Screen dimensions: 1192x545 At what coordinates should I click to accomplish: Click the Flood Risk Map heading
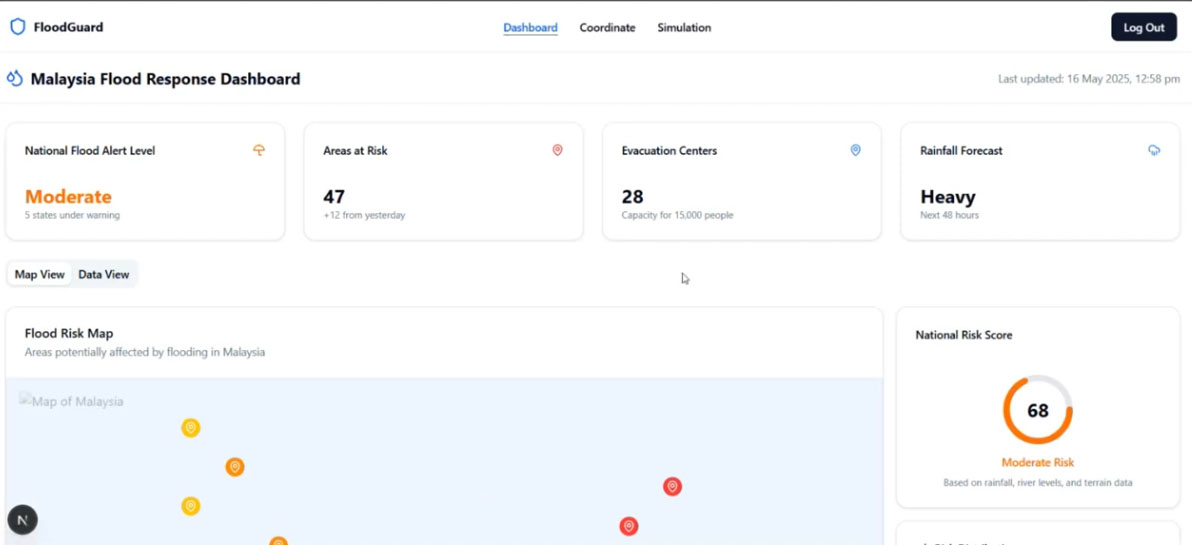click(69, 333)
